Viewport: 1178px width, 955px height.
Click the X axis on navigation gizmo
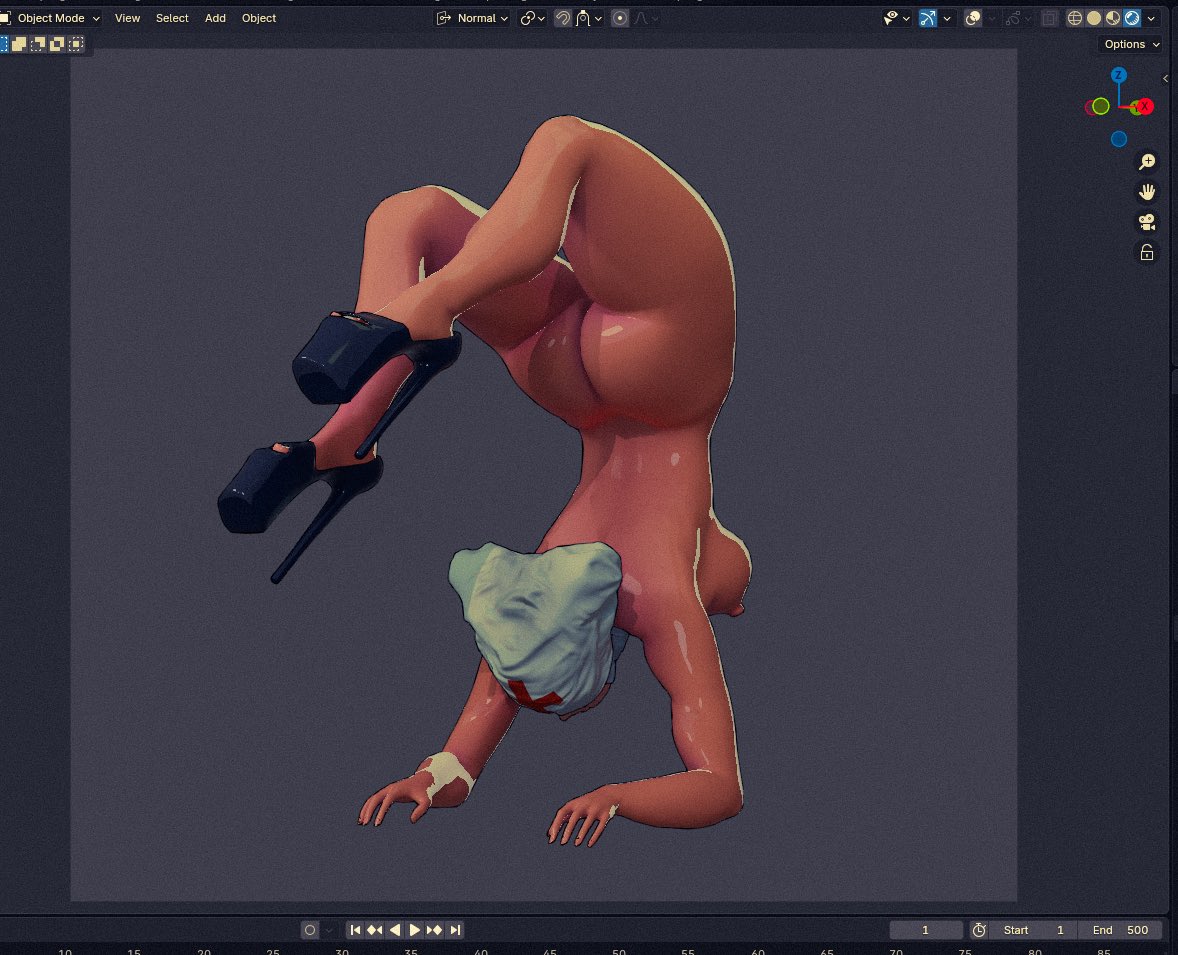coord(1144,107)
